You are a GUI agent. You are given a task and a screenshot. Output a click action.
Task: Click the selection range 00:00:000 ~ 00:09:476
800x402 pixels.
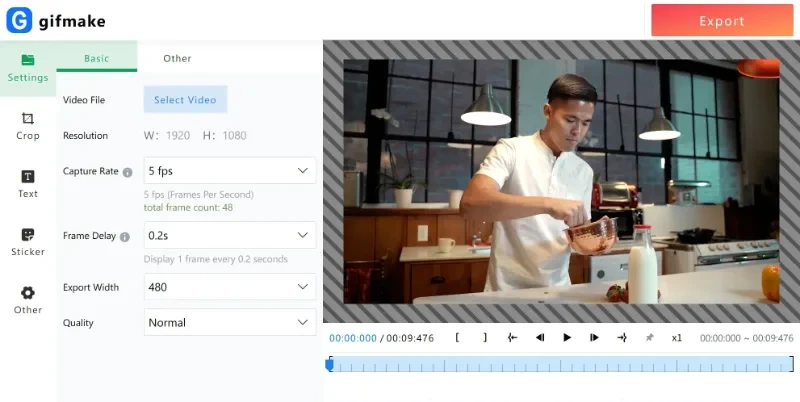pos(746,338)
